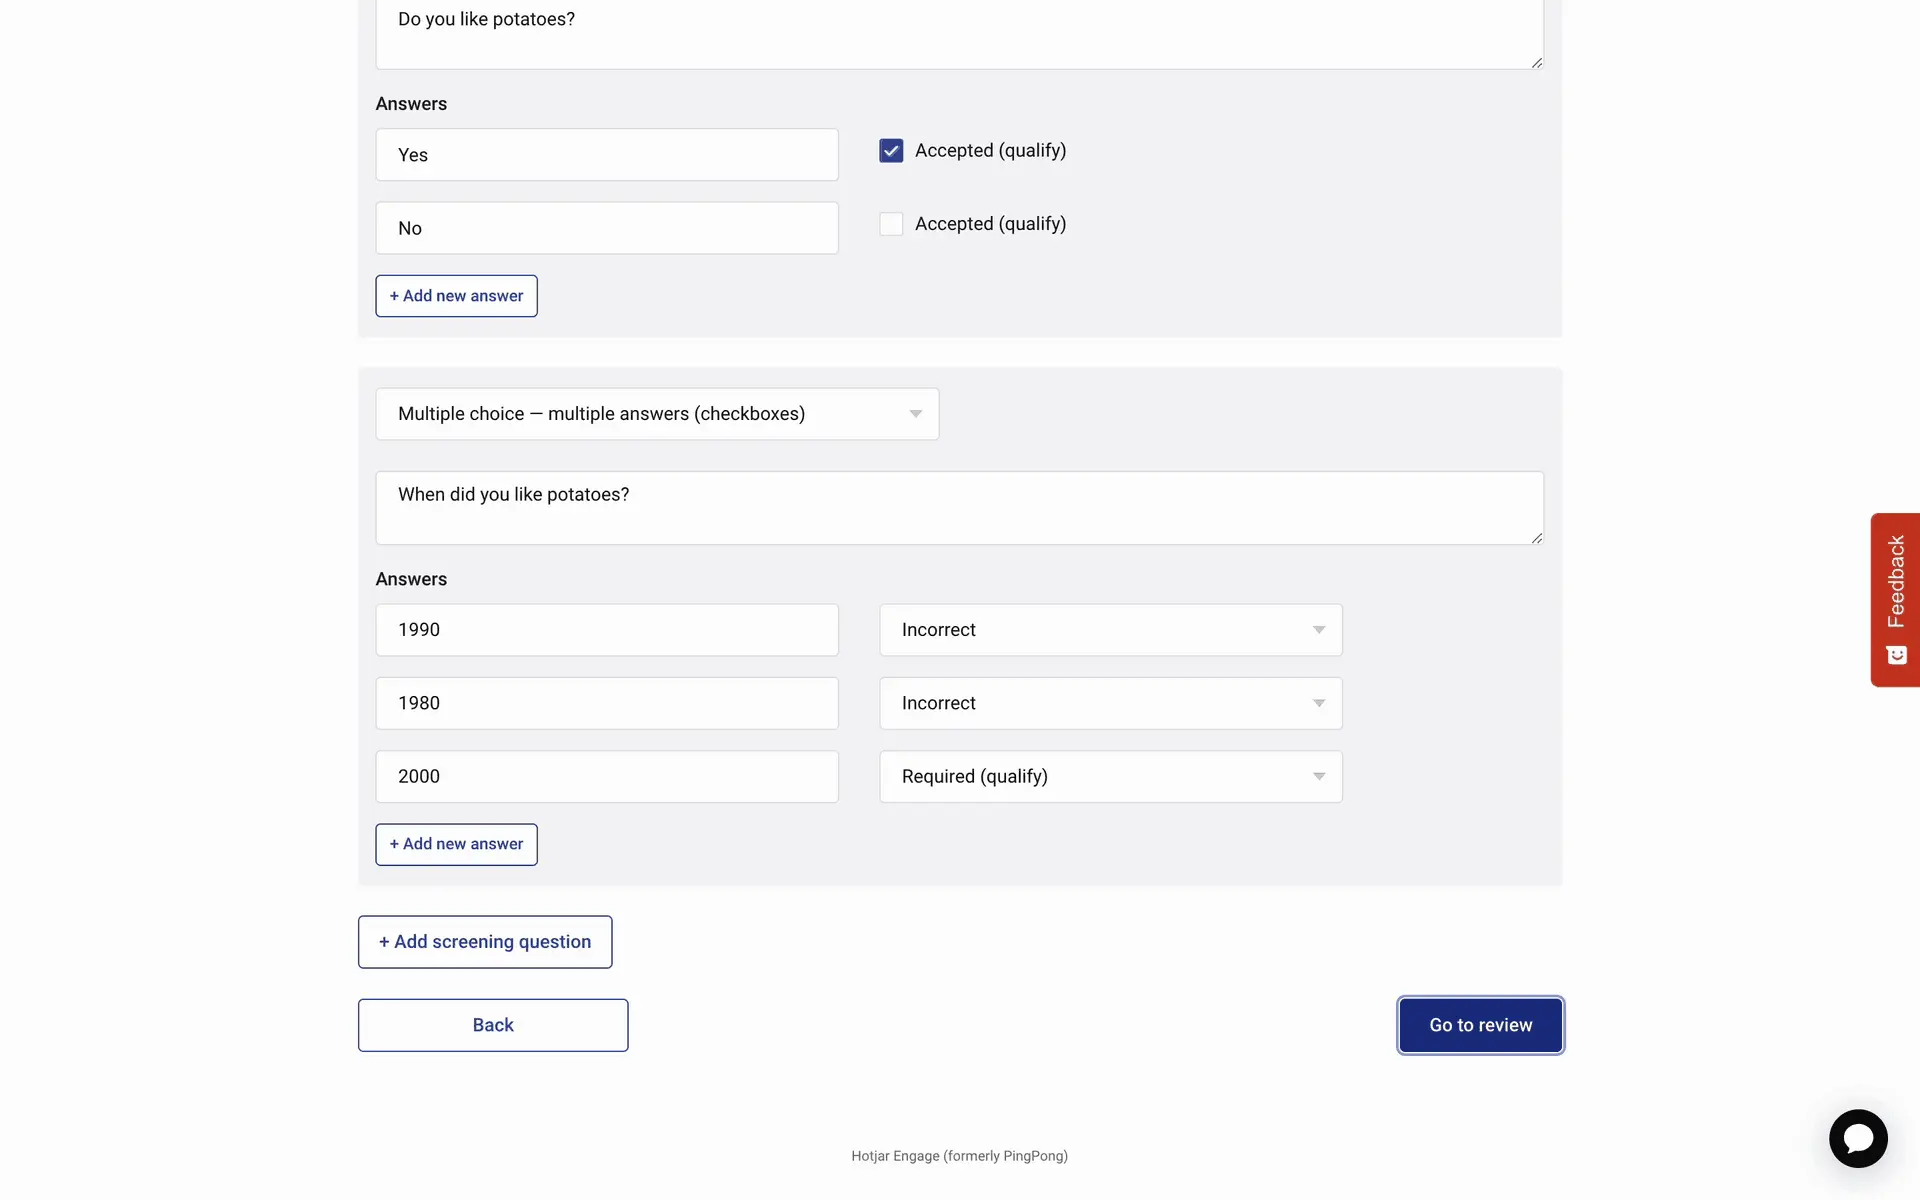
Task: Add new answer under the year options
Action: tap(456, 844)
